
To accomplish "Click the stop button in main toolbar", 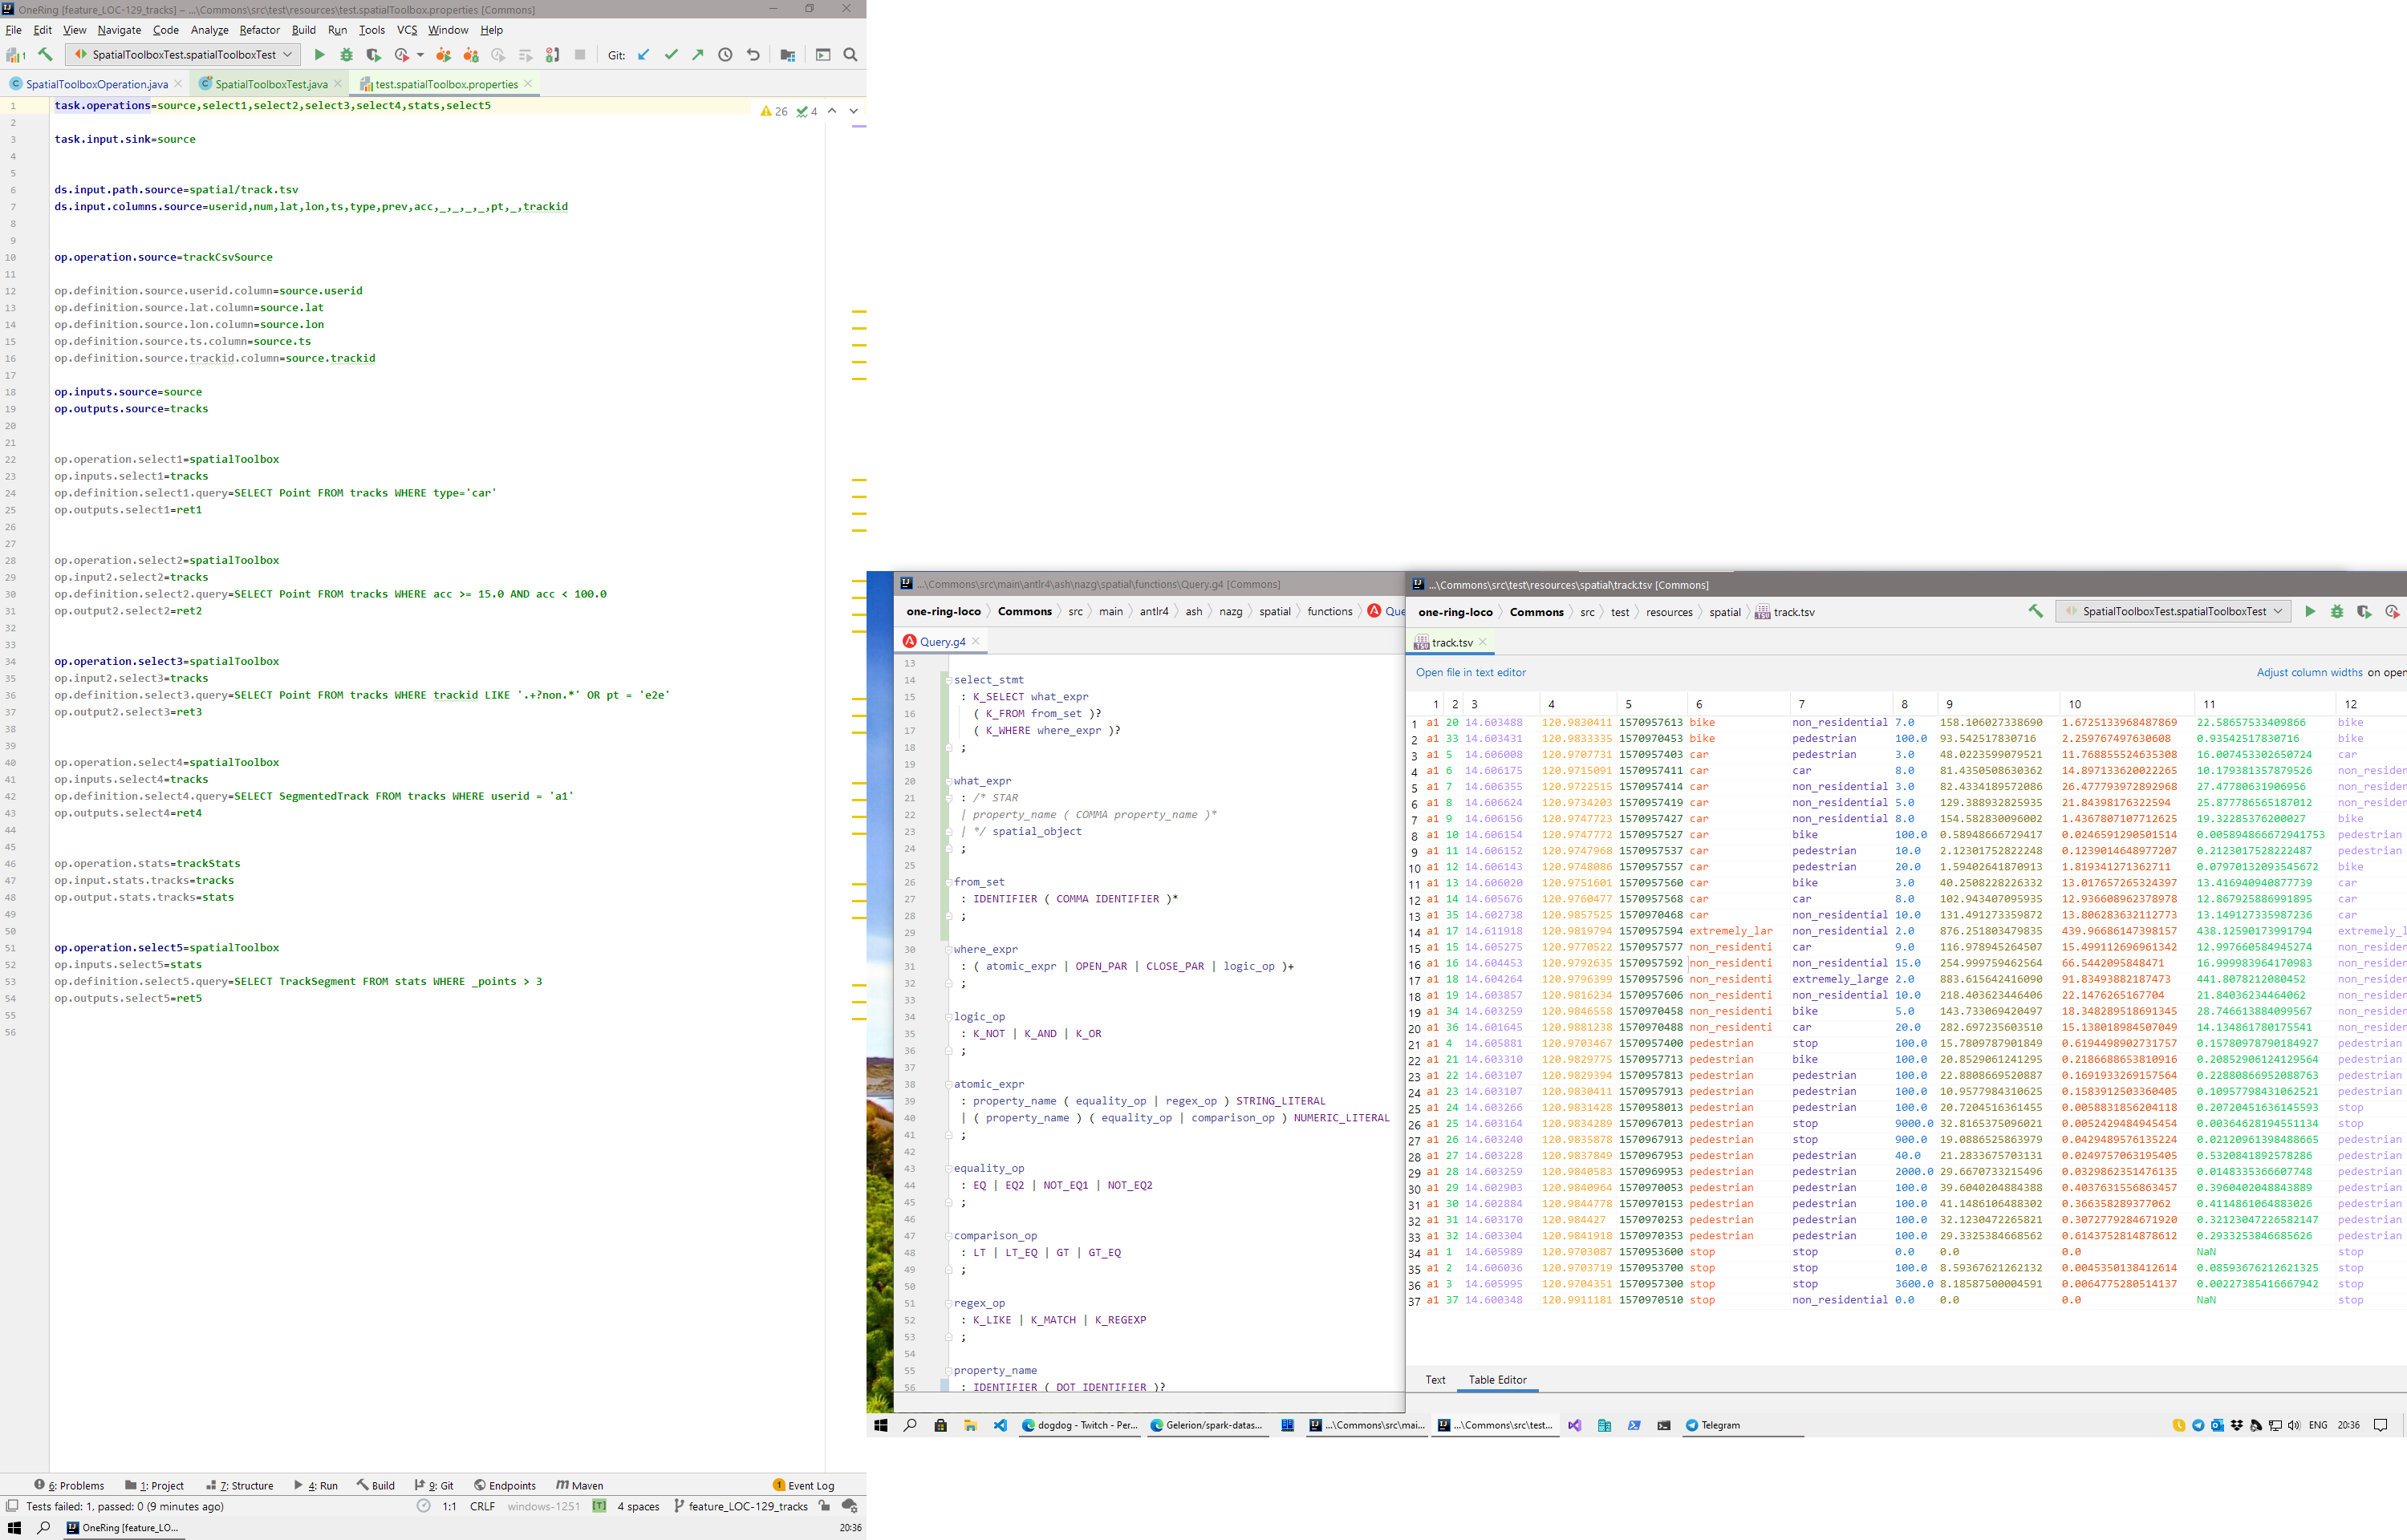I will click(580, 55).
